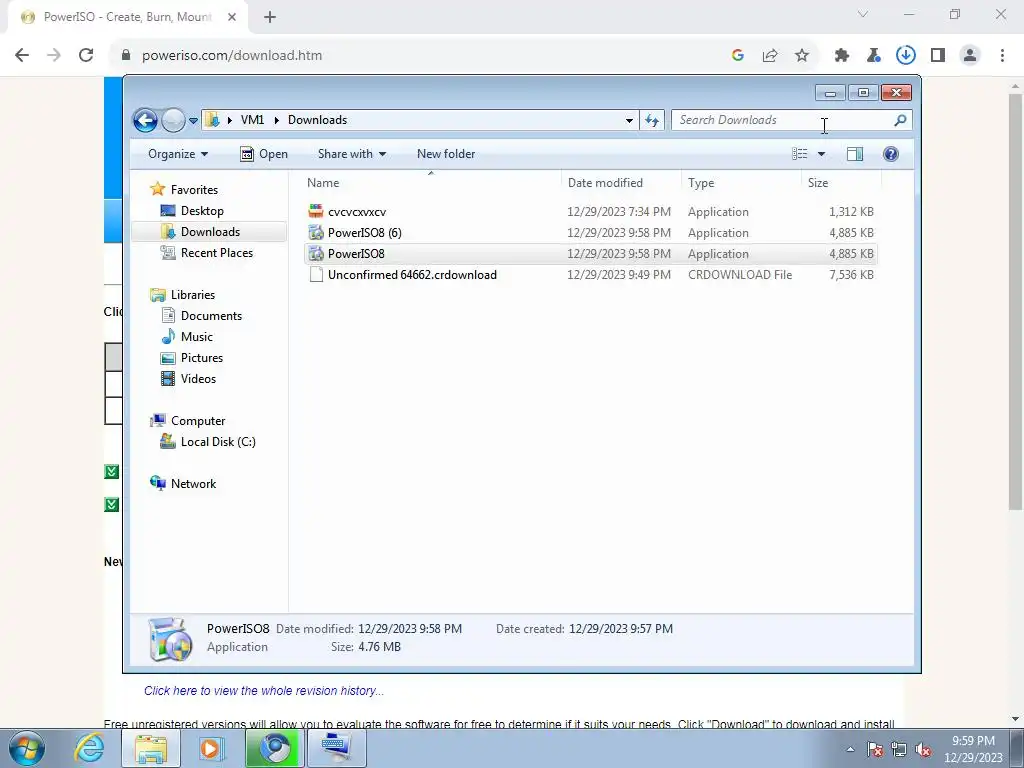The height and width of the screenshot is (768, 1024).
Task: Open a new Chrome tab
Action: click(270, 17)
